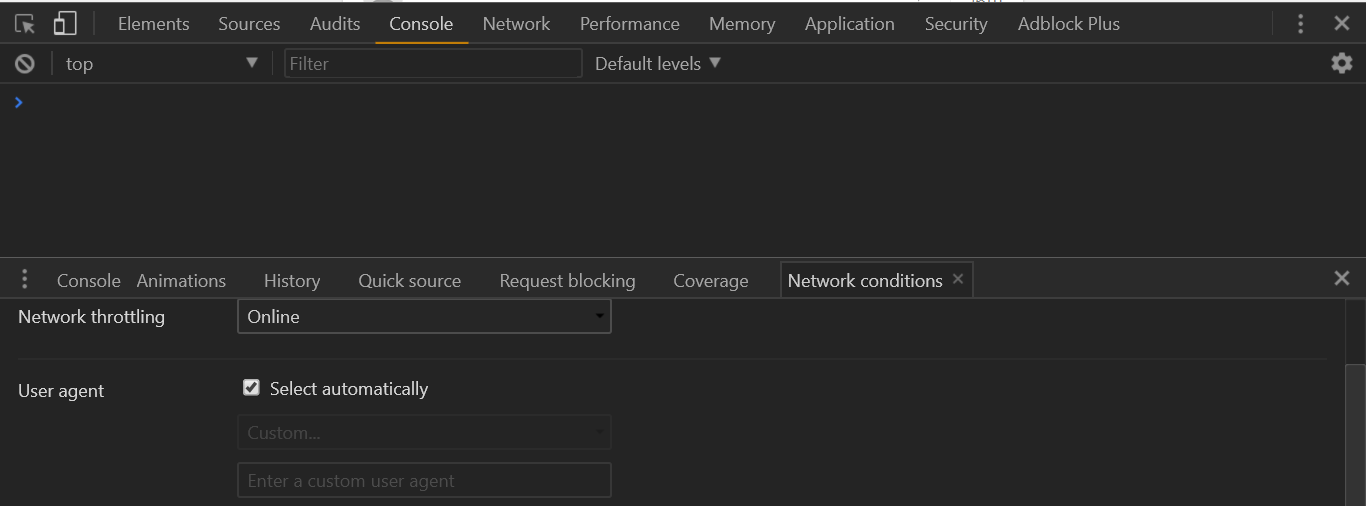Open console settings gear icon
The image size is (1366, 506).
pos(1341,63)
